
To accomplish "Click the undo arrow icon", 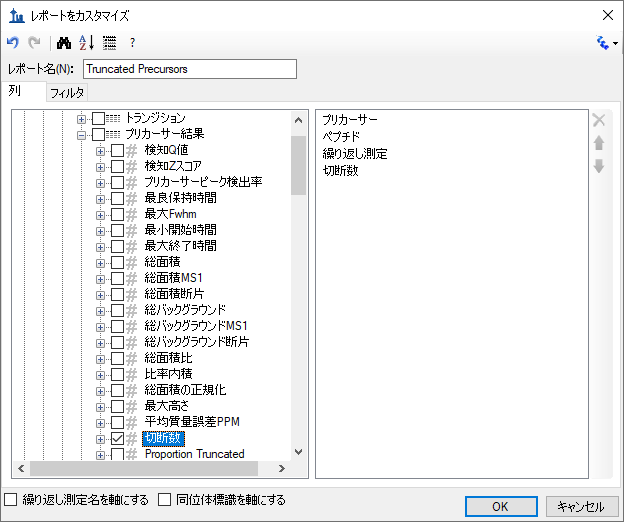I will [x=13, y=43].
